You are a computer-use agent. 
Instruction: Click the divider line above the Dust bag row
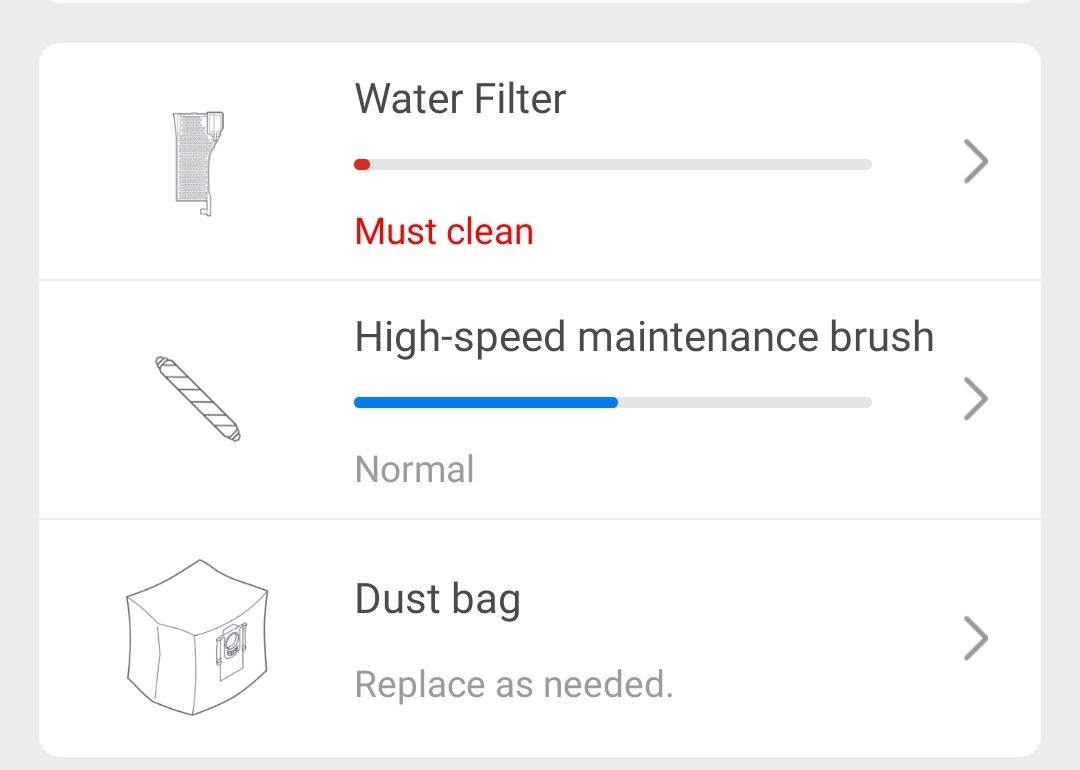pos(540,518)
